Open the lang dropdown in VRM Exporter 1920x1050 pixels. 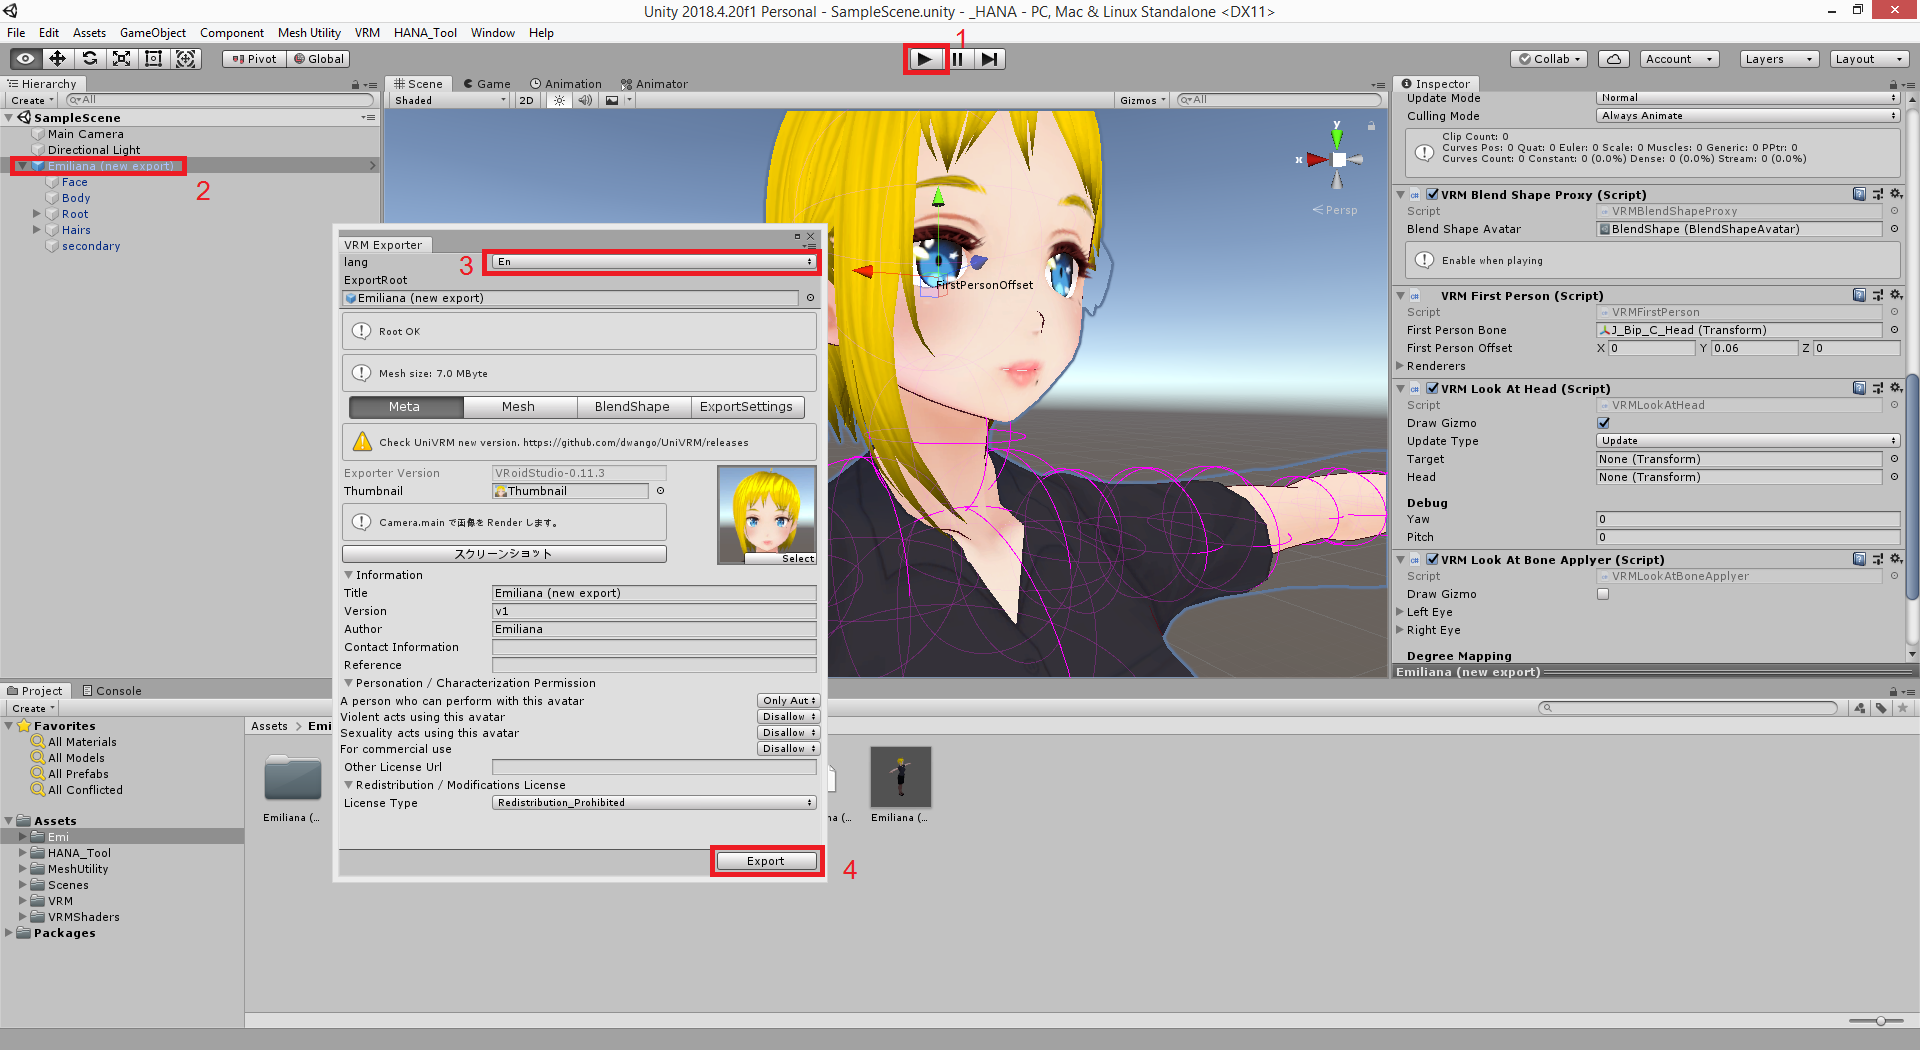[x=655, y=262]
